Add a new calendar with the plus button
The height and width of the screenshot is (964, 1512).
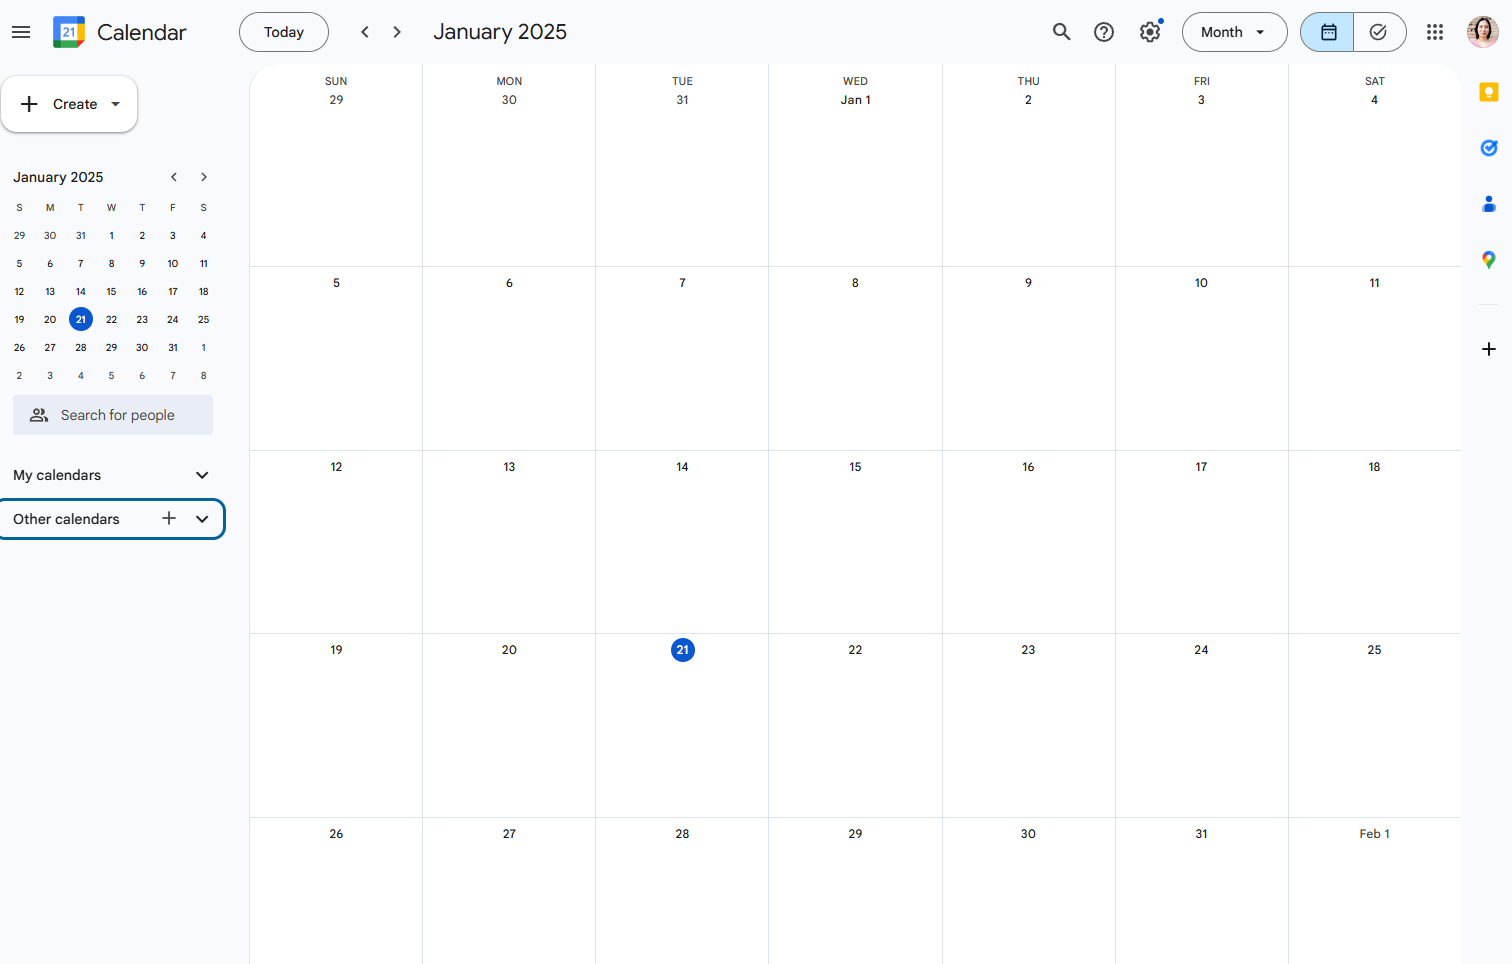point(168,519)
